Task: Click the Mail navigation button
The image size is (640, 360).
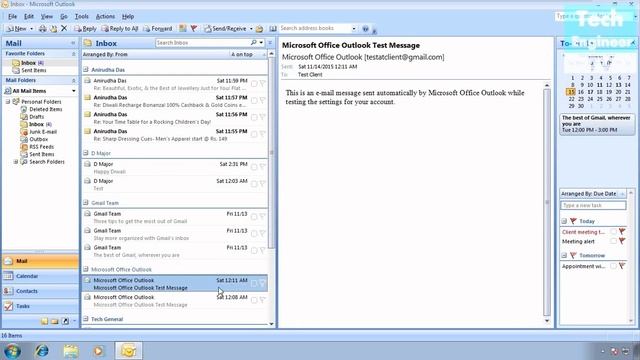Action: 40,261
